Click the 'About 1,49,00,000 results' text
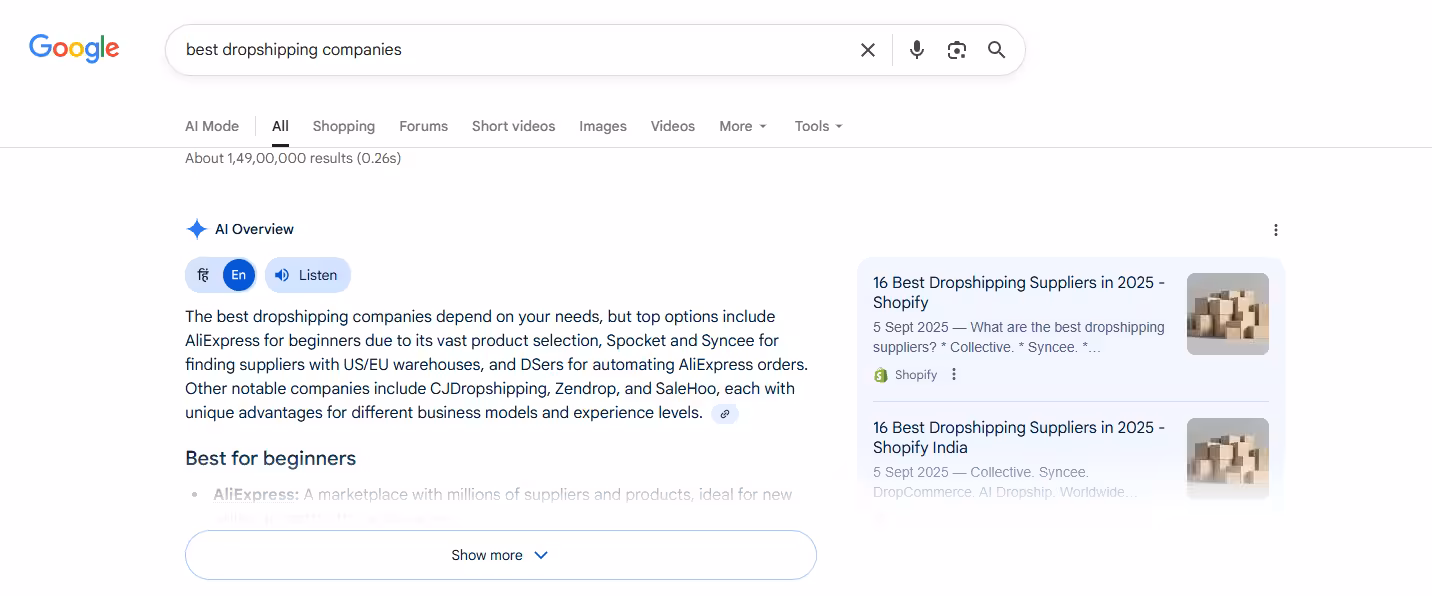This screenshot has height=596, width=1432. click(x=293, y=158)
